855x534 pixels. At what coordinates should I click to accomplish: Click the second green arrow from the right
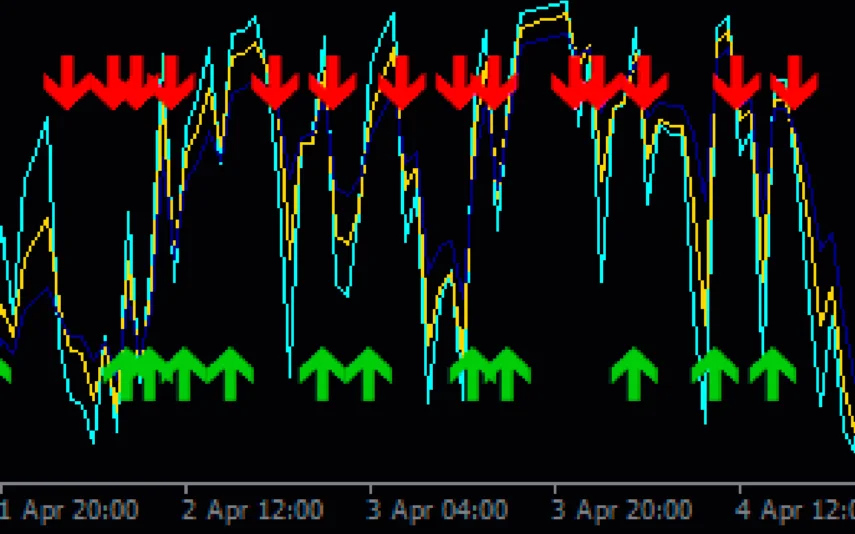coord(715,374)
